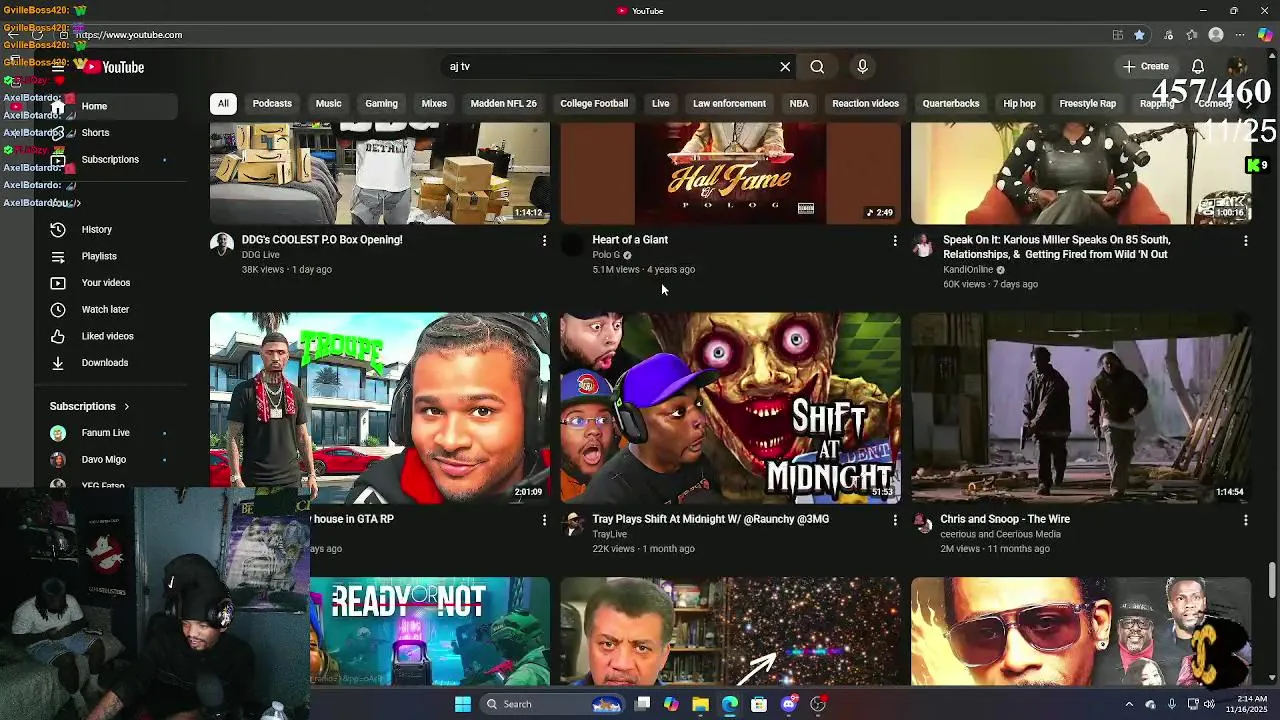Viewport: 1280px width, 720px height.
Task: Open the Windows Start menu
Action: [463, 704]
